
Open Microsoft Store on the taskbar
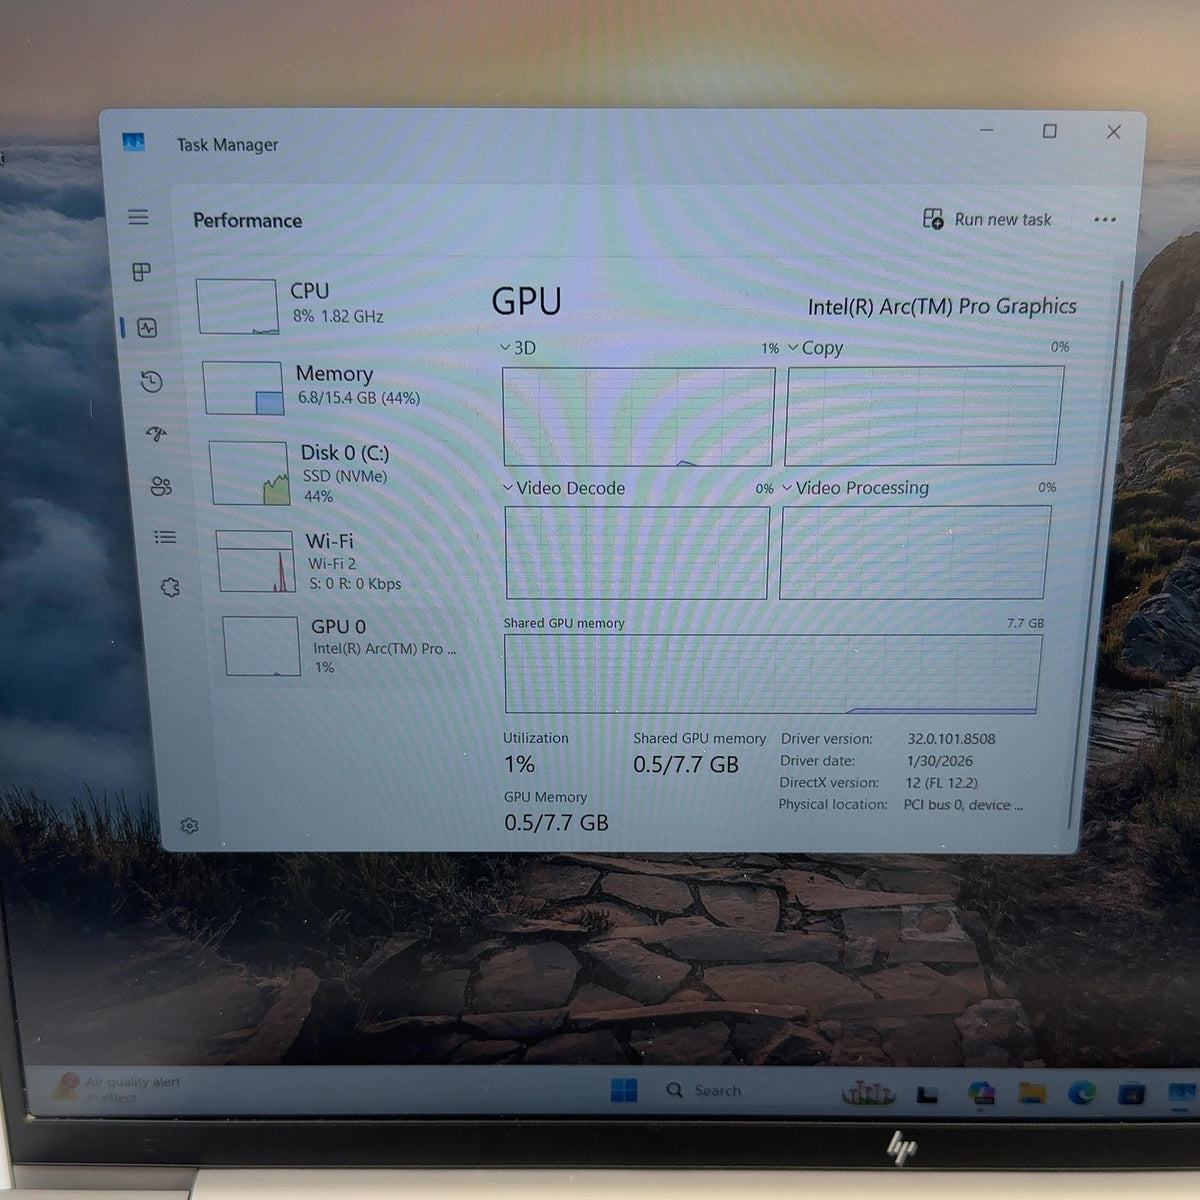pyautogui.click(x=1131, y=1093)
